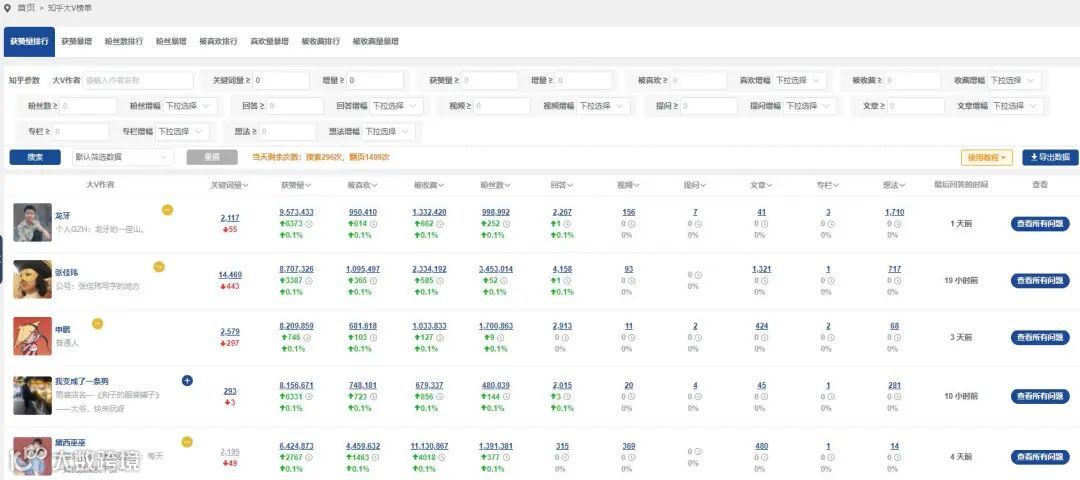Open the 文章增幅 下拉选择 dropdown
Viewport: 1080px width, 480px height.
[x=1017, y=106]
